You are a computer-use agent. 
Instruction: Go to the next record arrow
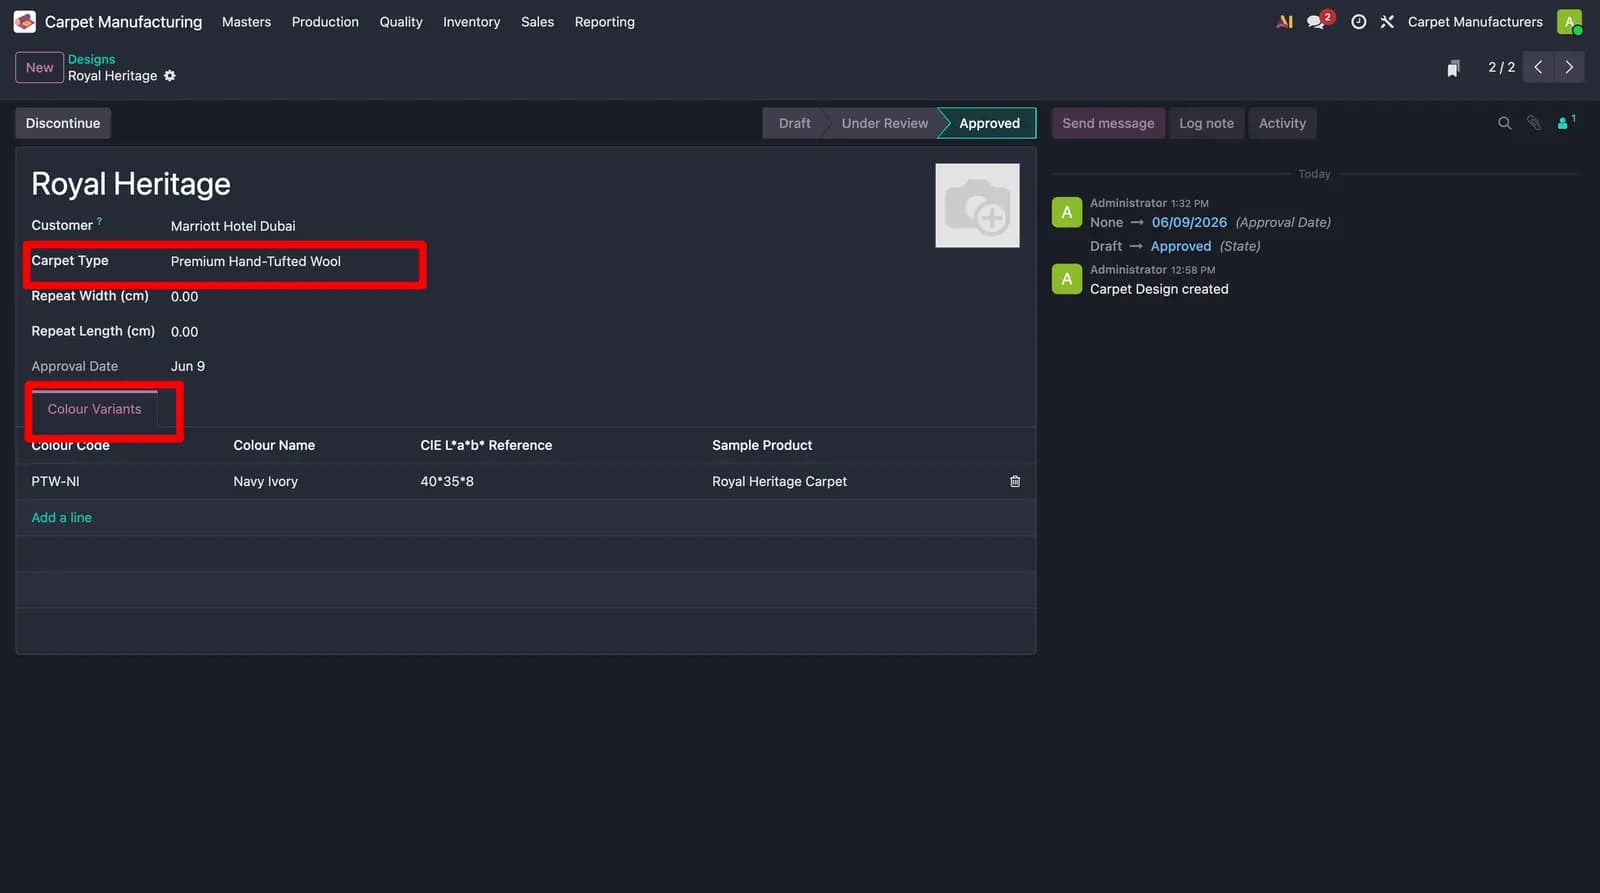click(x=1569, y=67)
